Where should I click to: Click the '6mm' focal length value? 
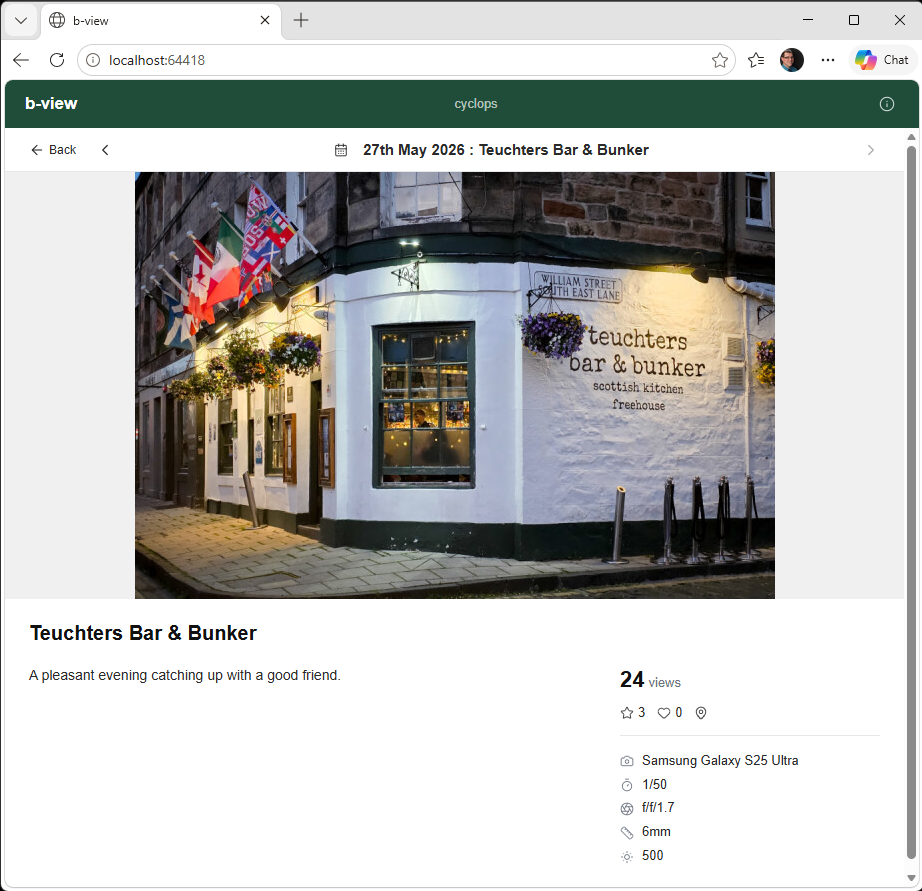pyautogui.click(x=656, y=832)
